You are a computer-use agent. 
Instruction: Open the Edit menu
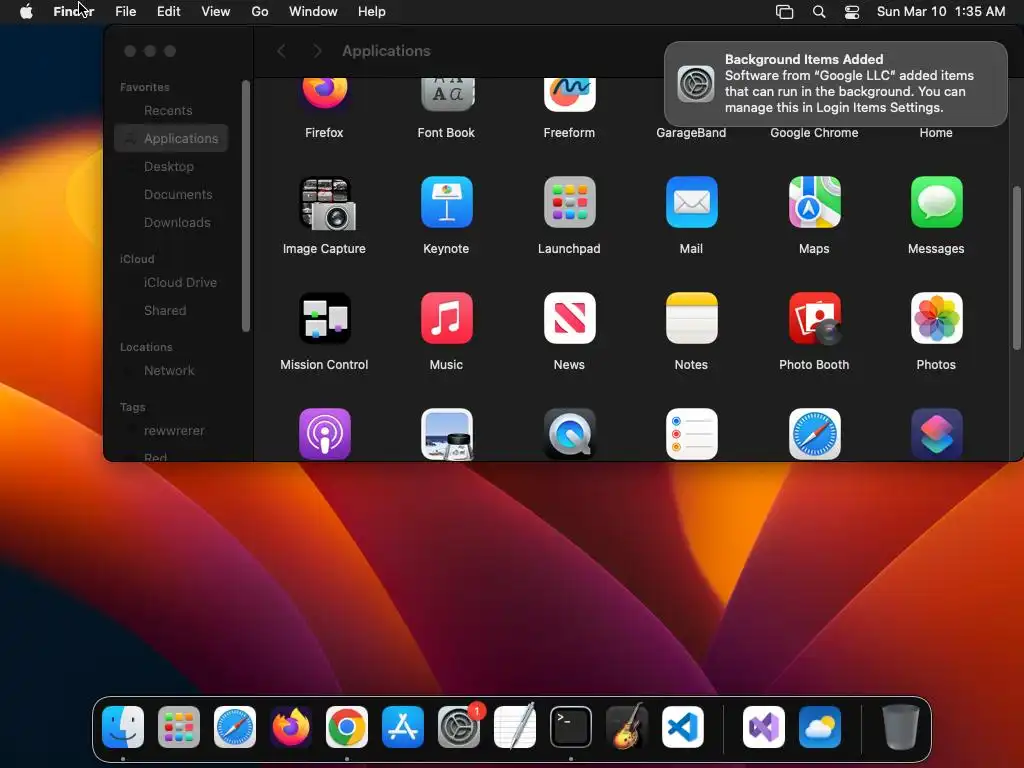[168, 12]
